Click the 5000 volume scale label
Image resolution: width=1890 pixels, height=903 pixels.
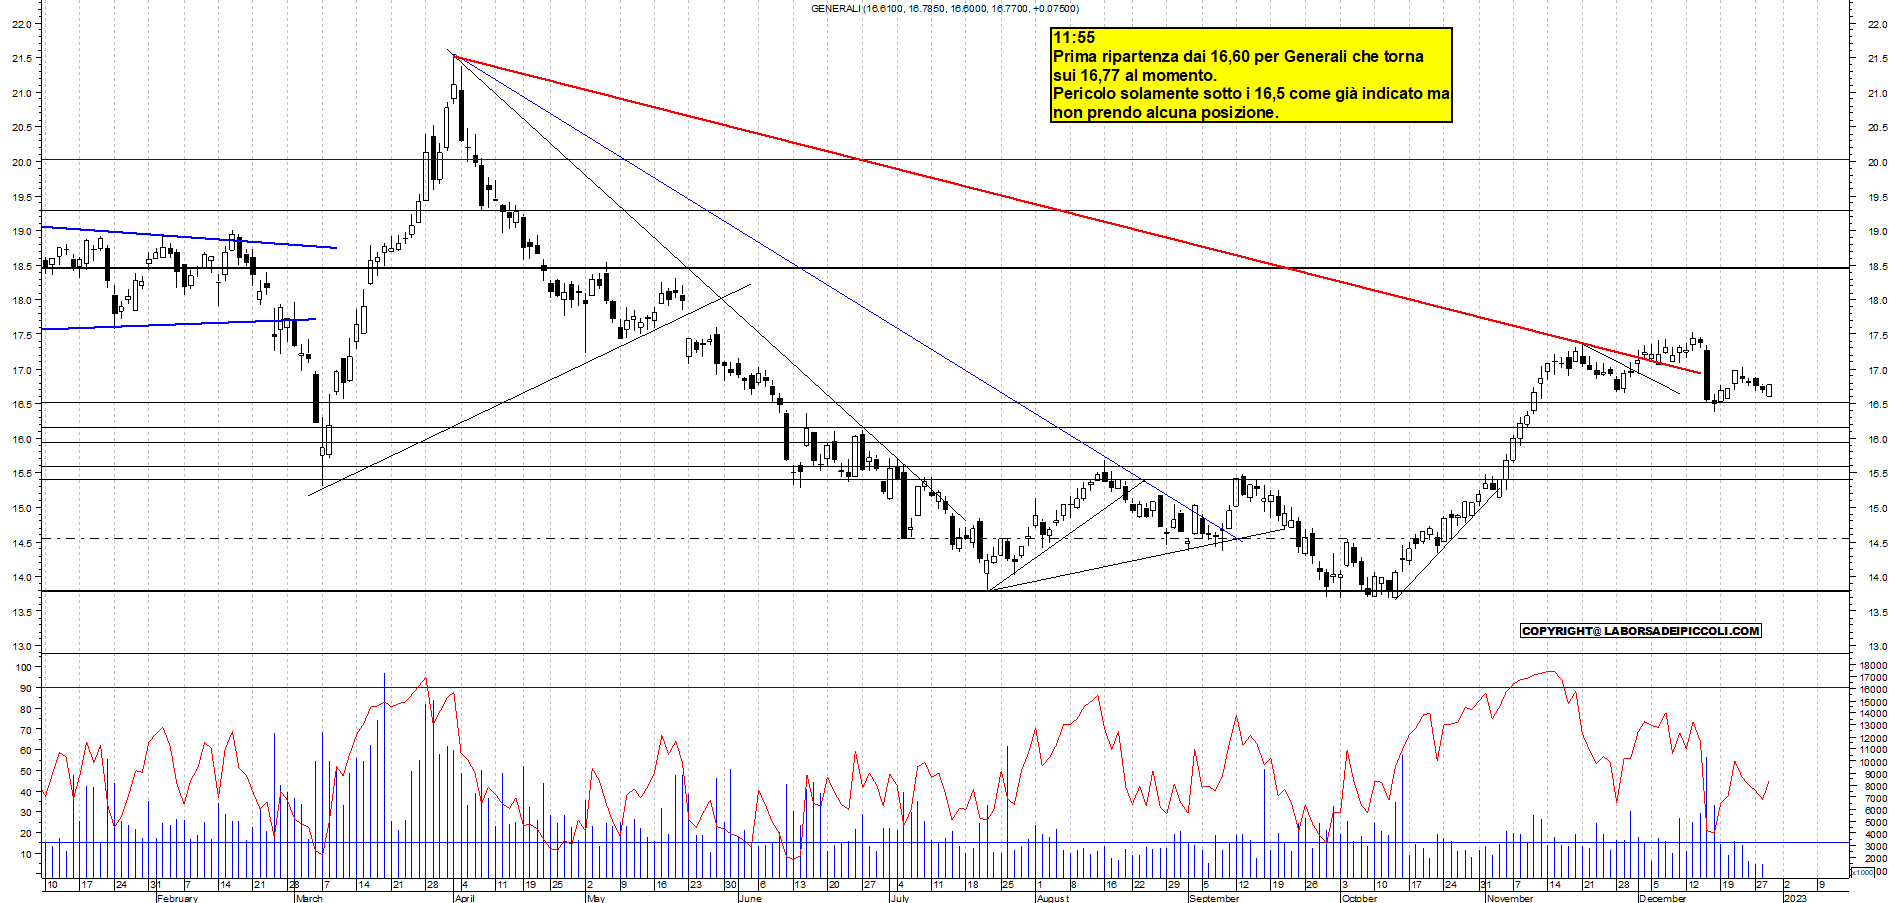click(x=1876, y=823)
